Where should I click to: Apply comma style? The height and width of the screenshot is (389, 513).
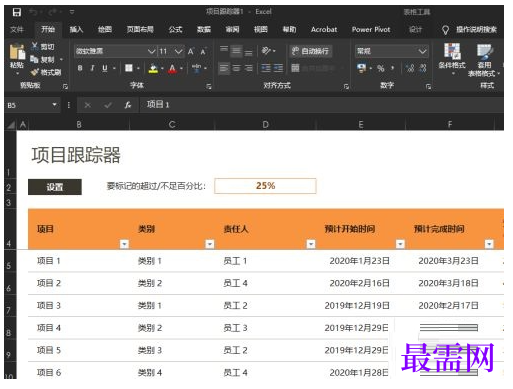tap(392, 69)
